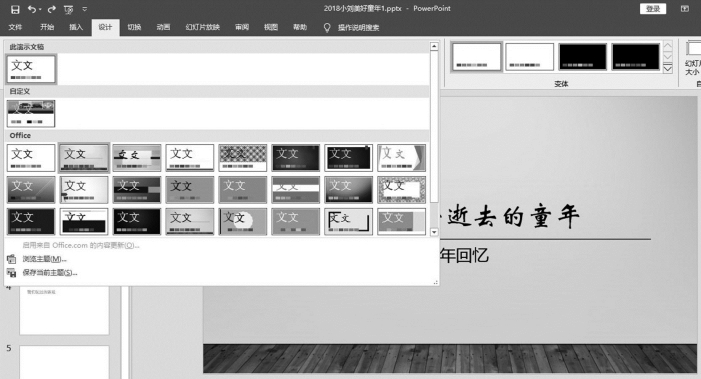Click the Save Current Theme icon

click(x=12, y=273)
